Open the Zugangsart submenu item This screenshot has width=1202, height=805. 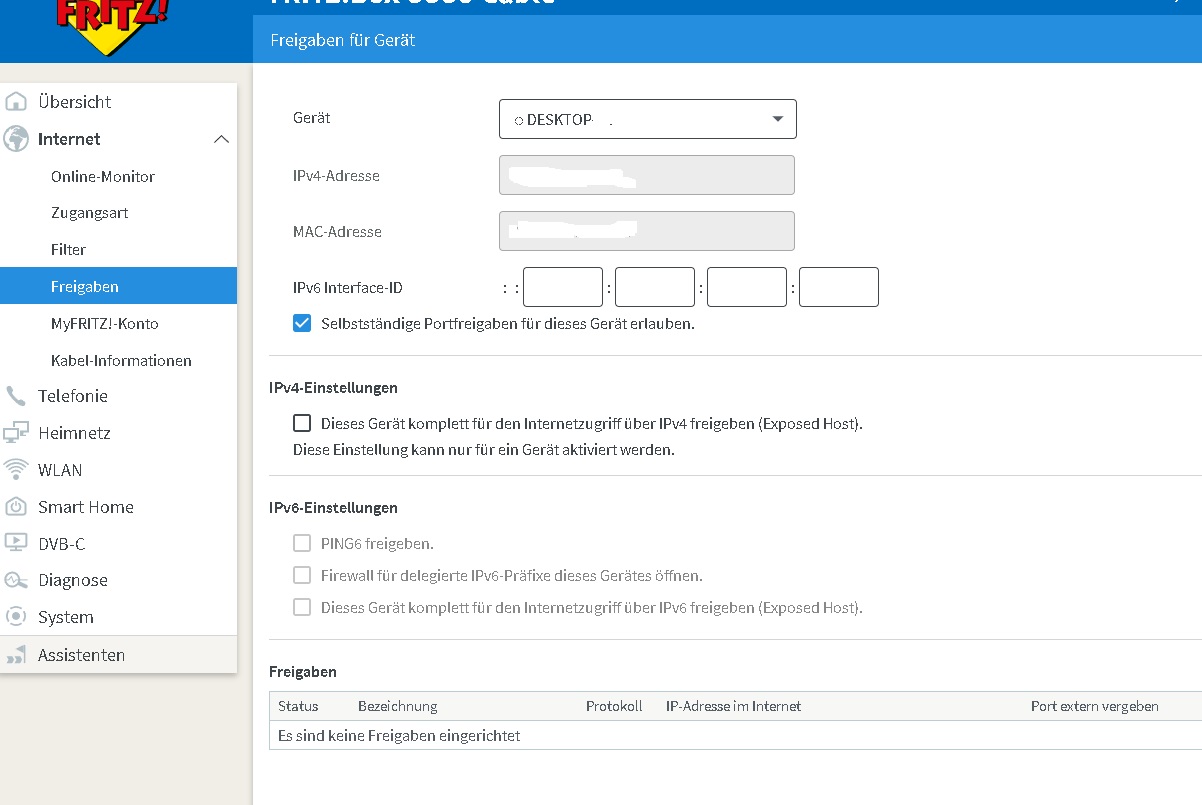click(x=90, y=213)
